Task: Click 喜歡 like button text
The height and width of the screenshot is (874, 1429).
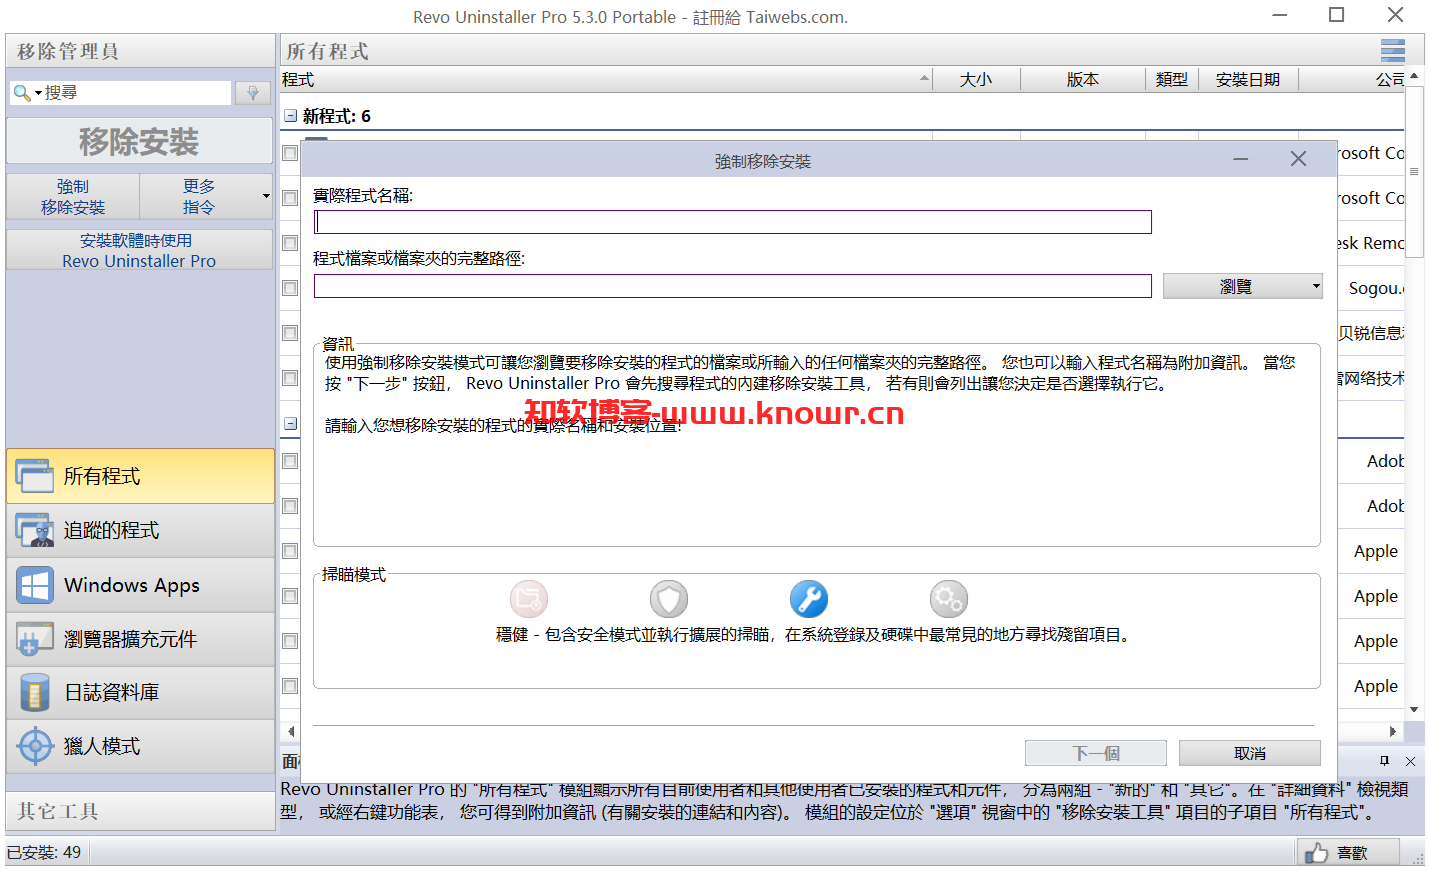Action: [1352, 853]
